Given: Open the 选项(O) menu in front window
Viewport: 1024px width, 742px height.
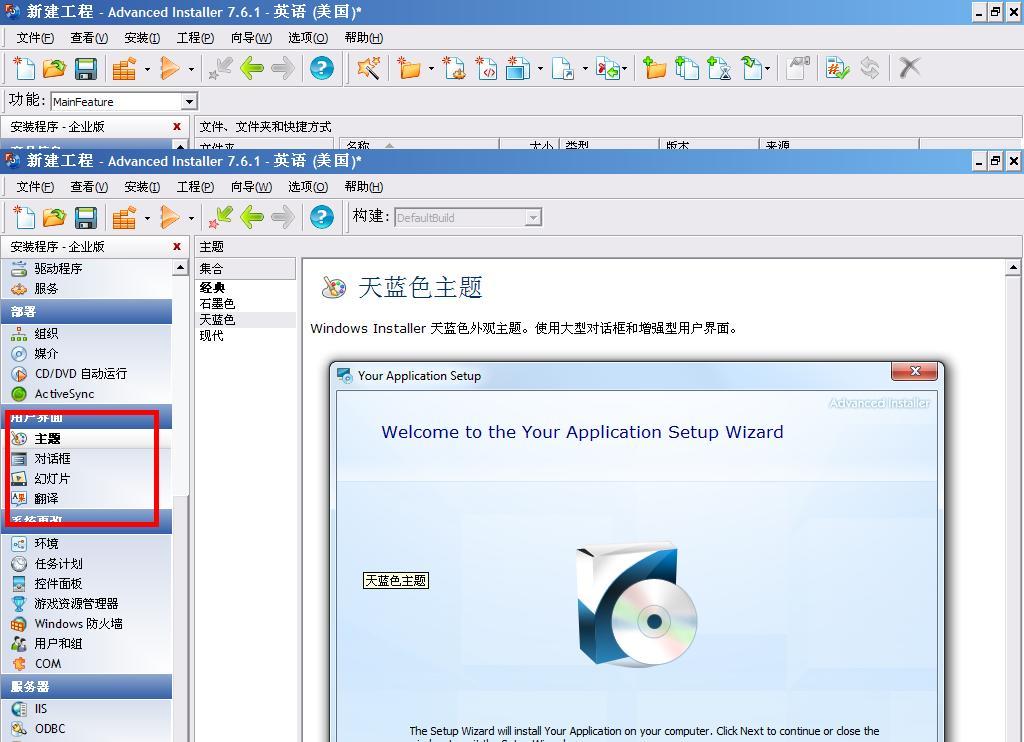Looking at the screenshot, I should [308, 187].
